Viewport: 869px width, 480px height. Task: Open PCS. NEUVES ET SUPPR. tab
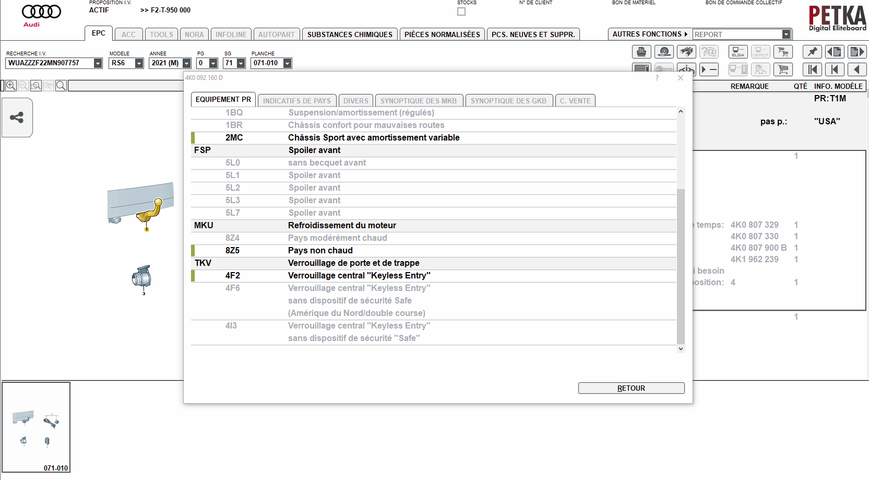pyautogui.click(x=533, y=34)
